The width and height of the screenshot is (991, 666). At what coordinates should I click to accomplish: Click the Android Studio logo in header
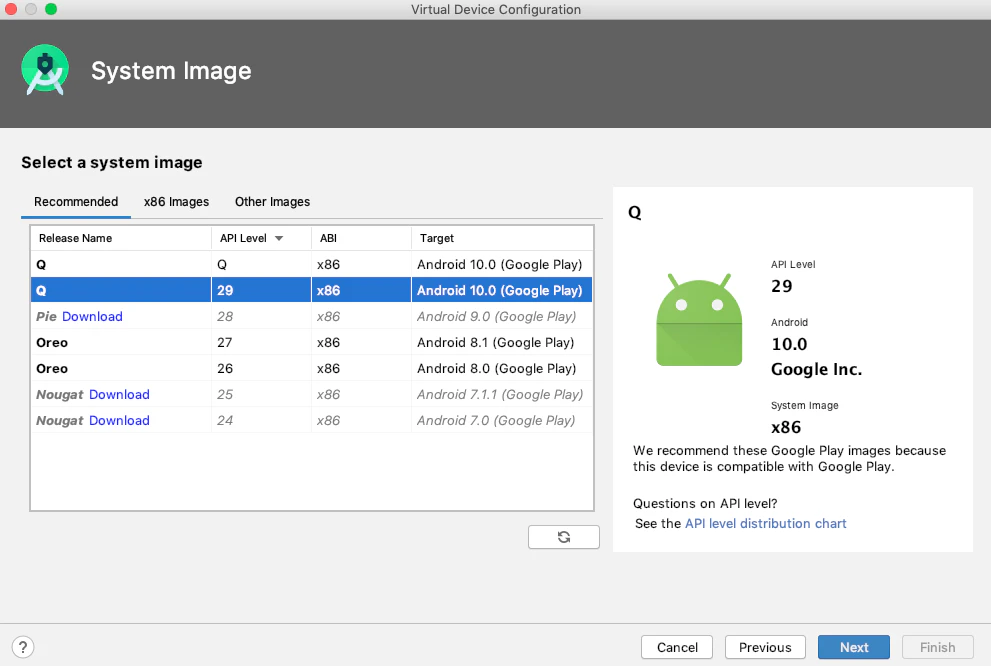point(45,70)
